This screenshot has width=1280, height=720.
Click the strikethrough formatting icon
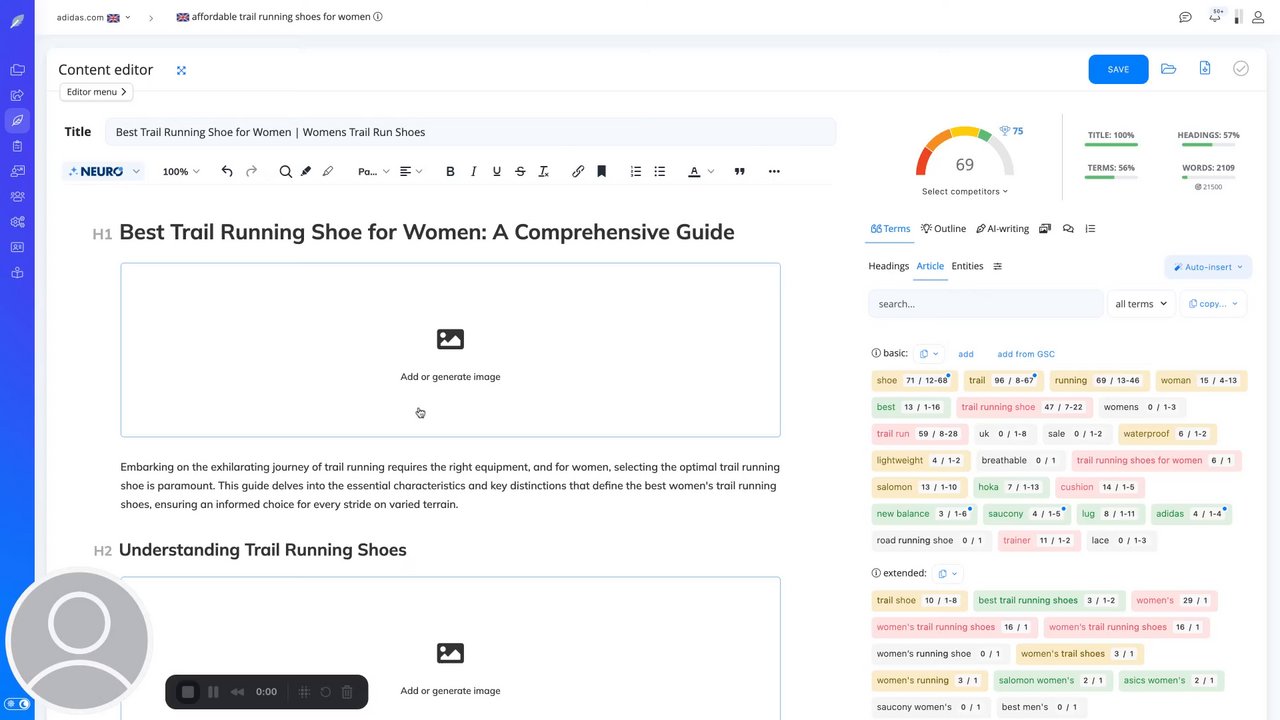pos(520,172)
